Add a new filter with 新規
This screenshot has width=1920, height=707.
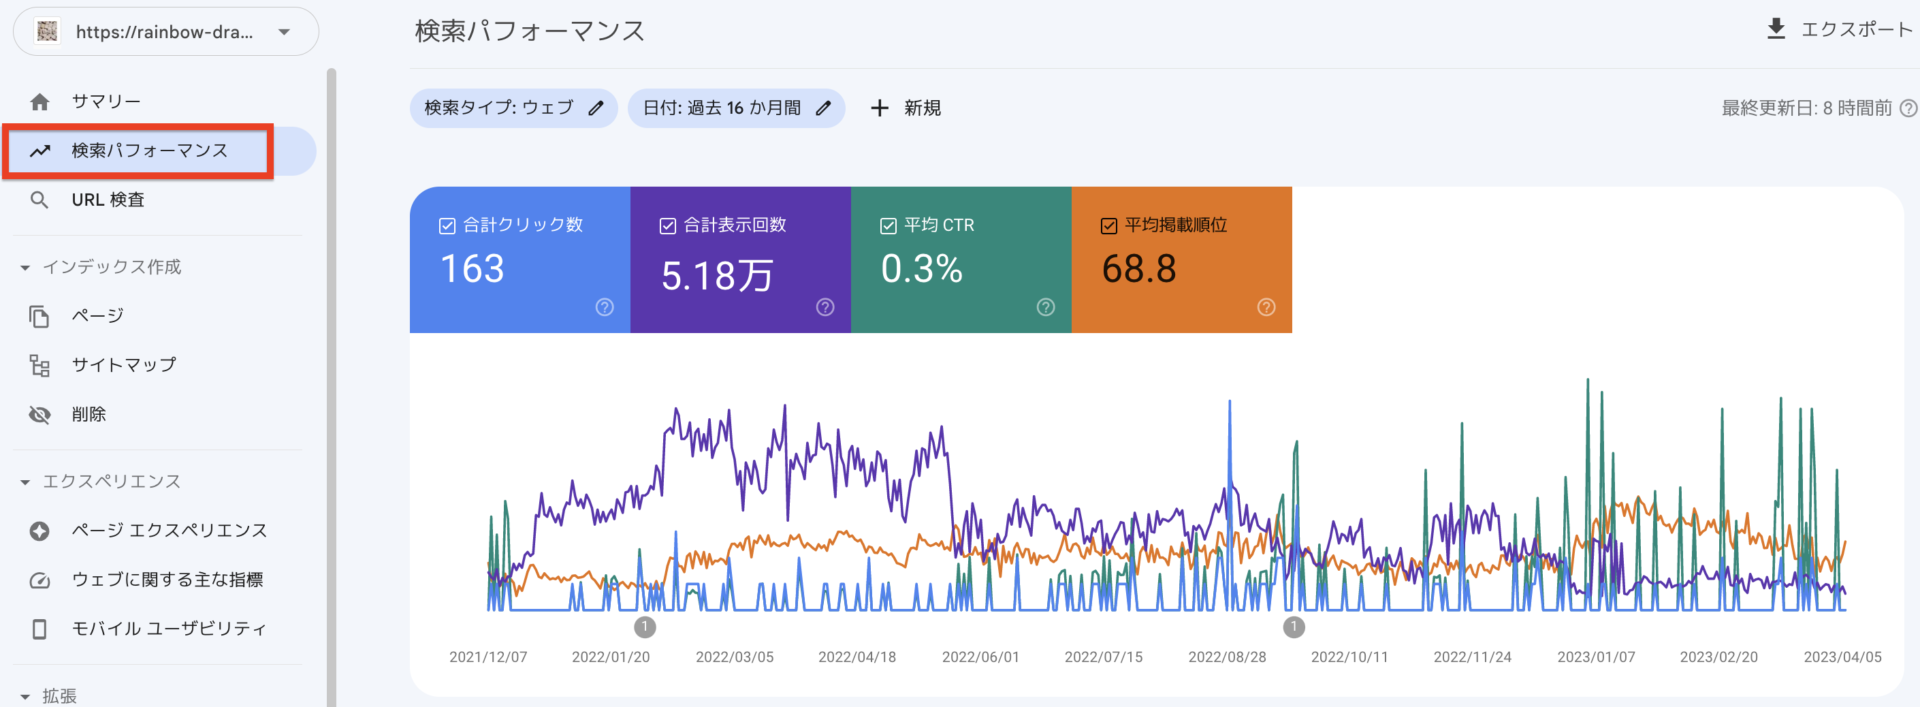pyautogui.click(x=905, y=108)
